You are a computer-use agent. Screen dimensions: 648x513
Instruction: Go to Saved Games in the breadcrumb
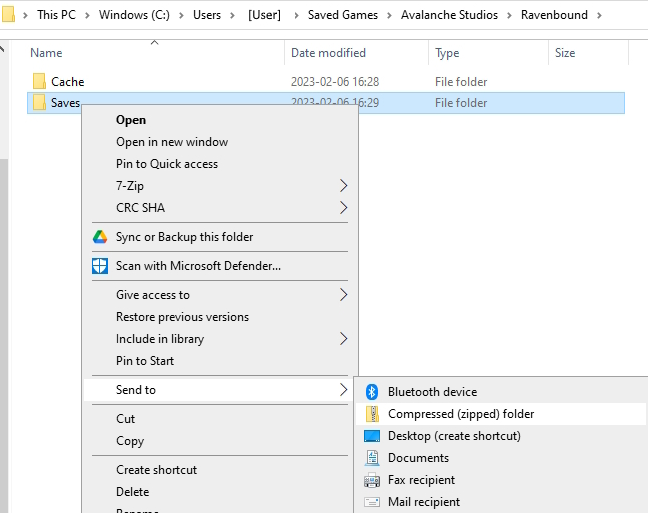[343, 15]
